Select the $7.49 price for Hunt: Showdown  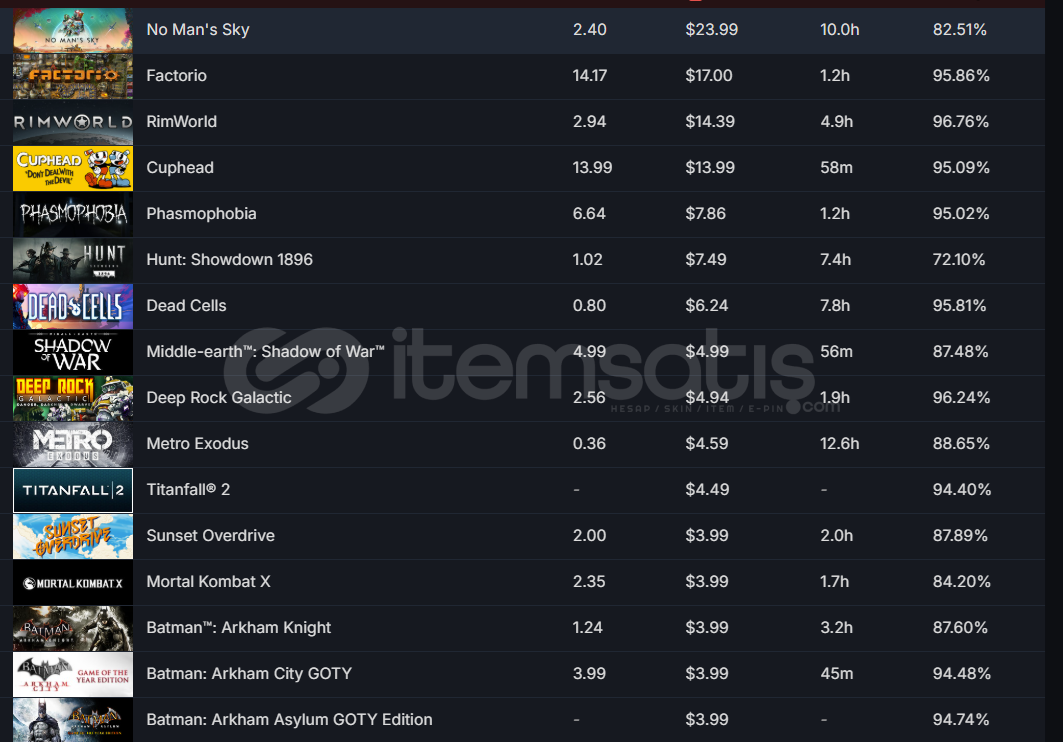pos(706,260)
